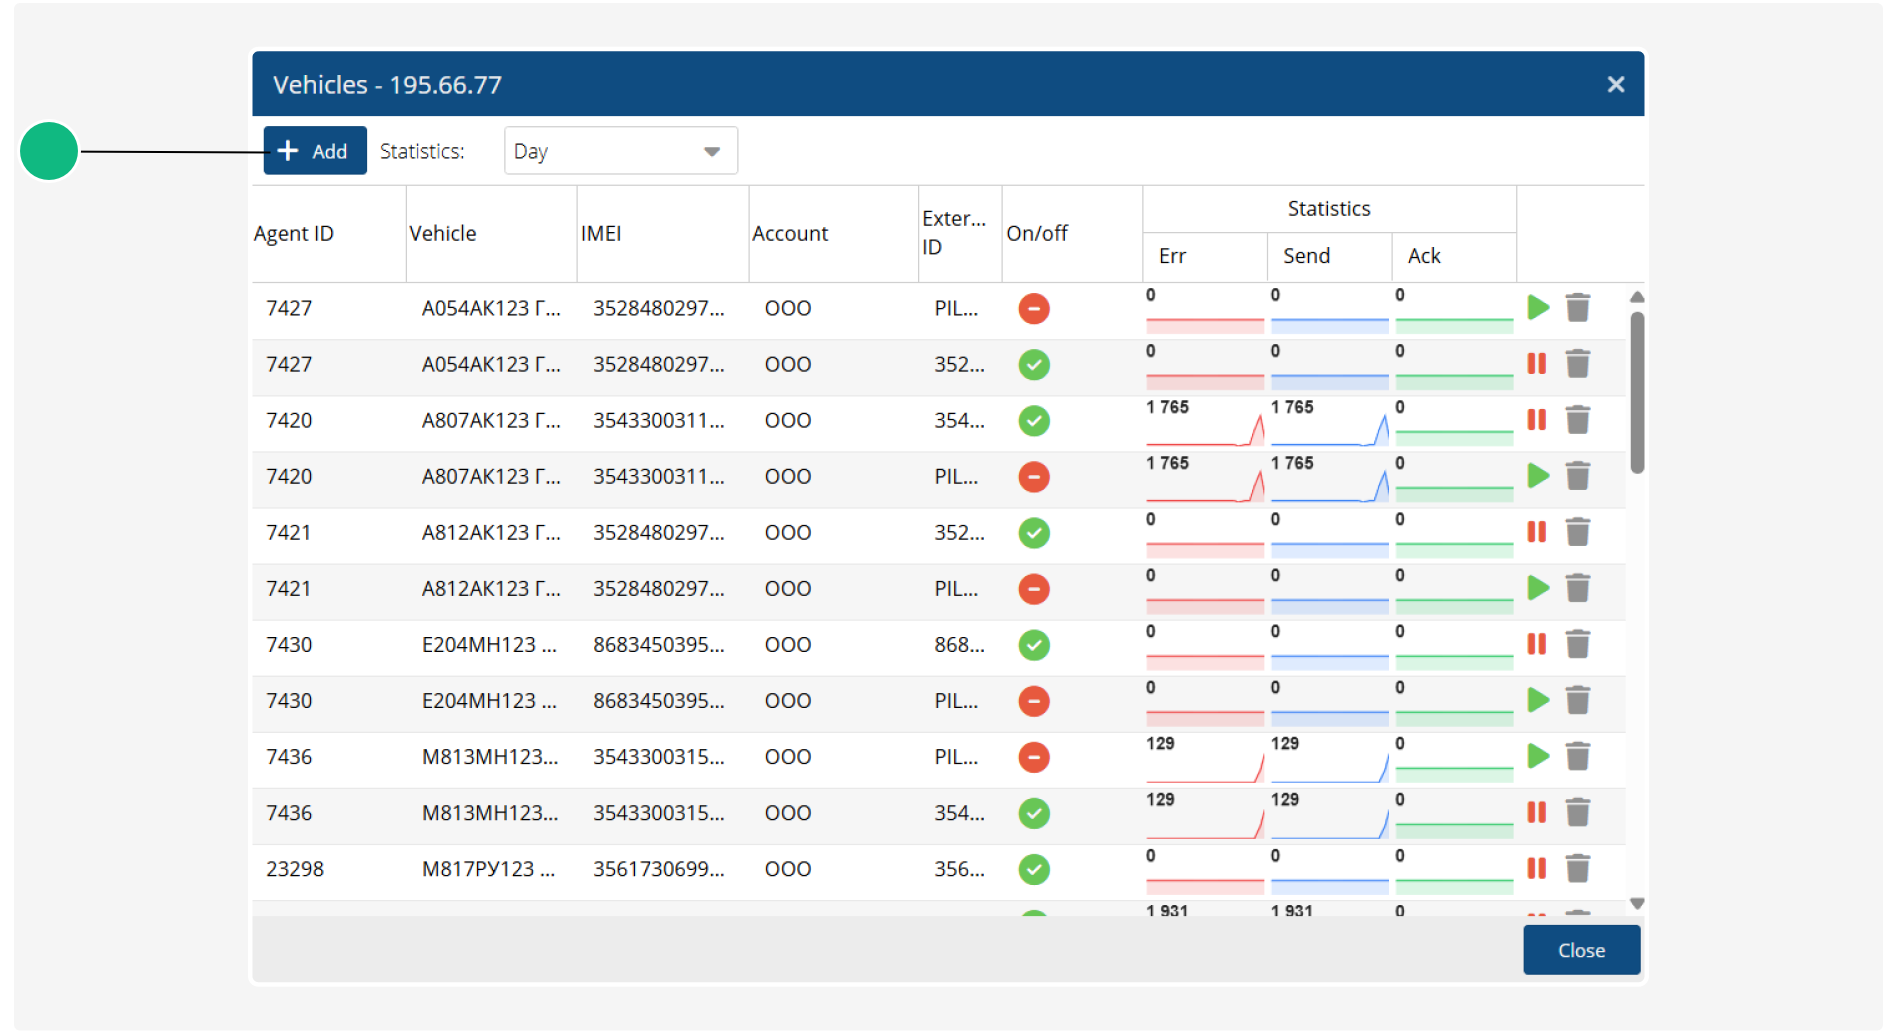Delete the 7430 row with PIL... external ID
The image size is (1886, 1034).
click(x=1578, y=700)
